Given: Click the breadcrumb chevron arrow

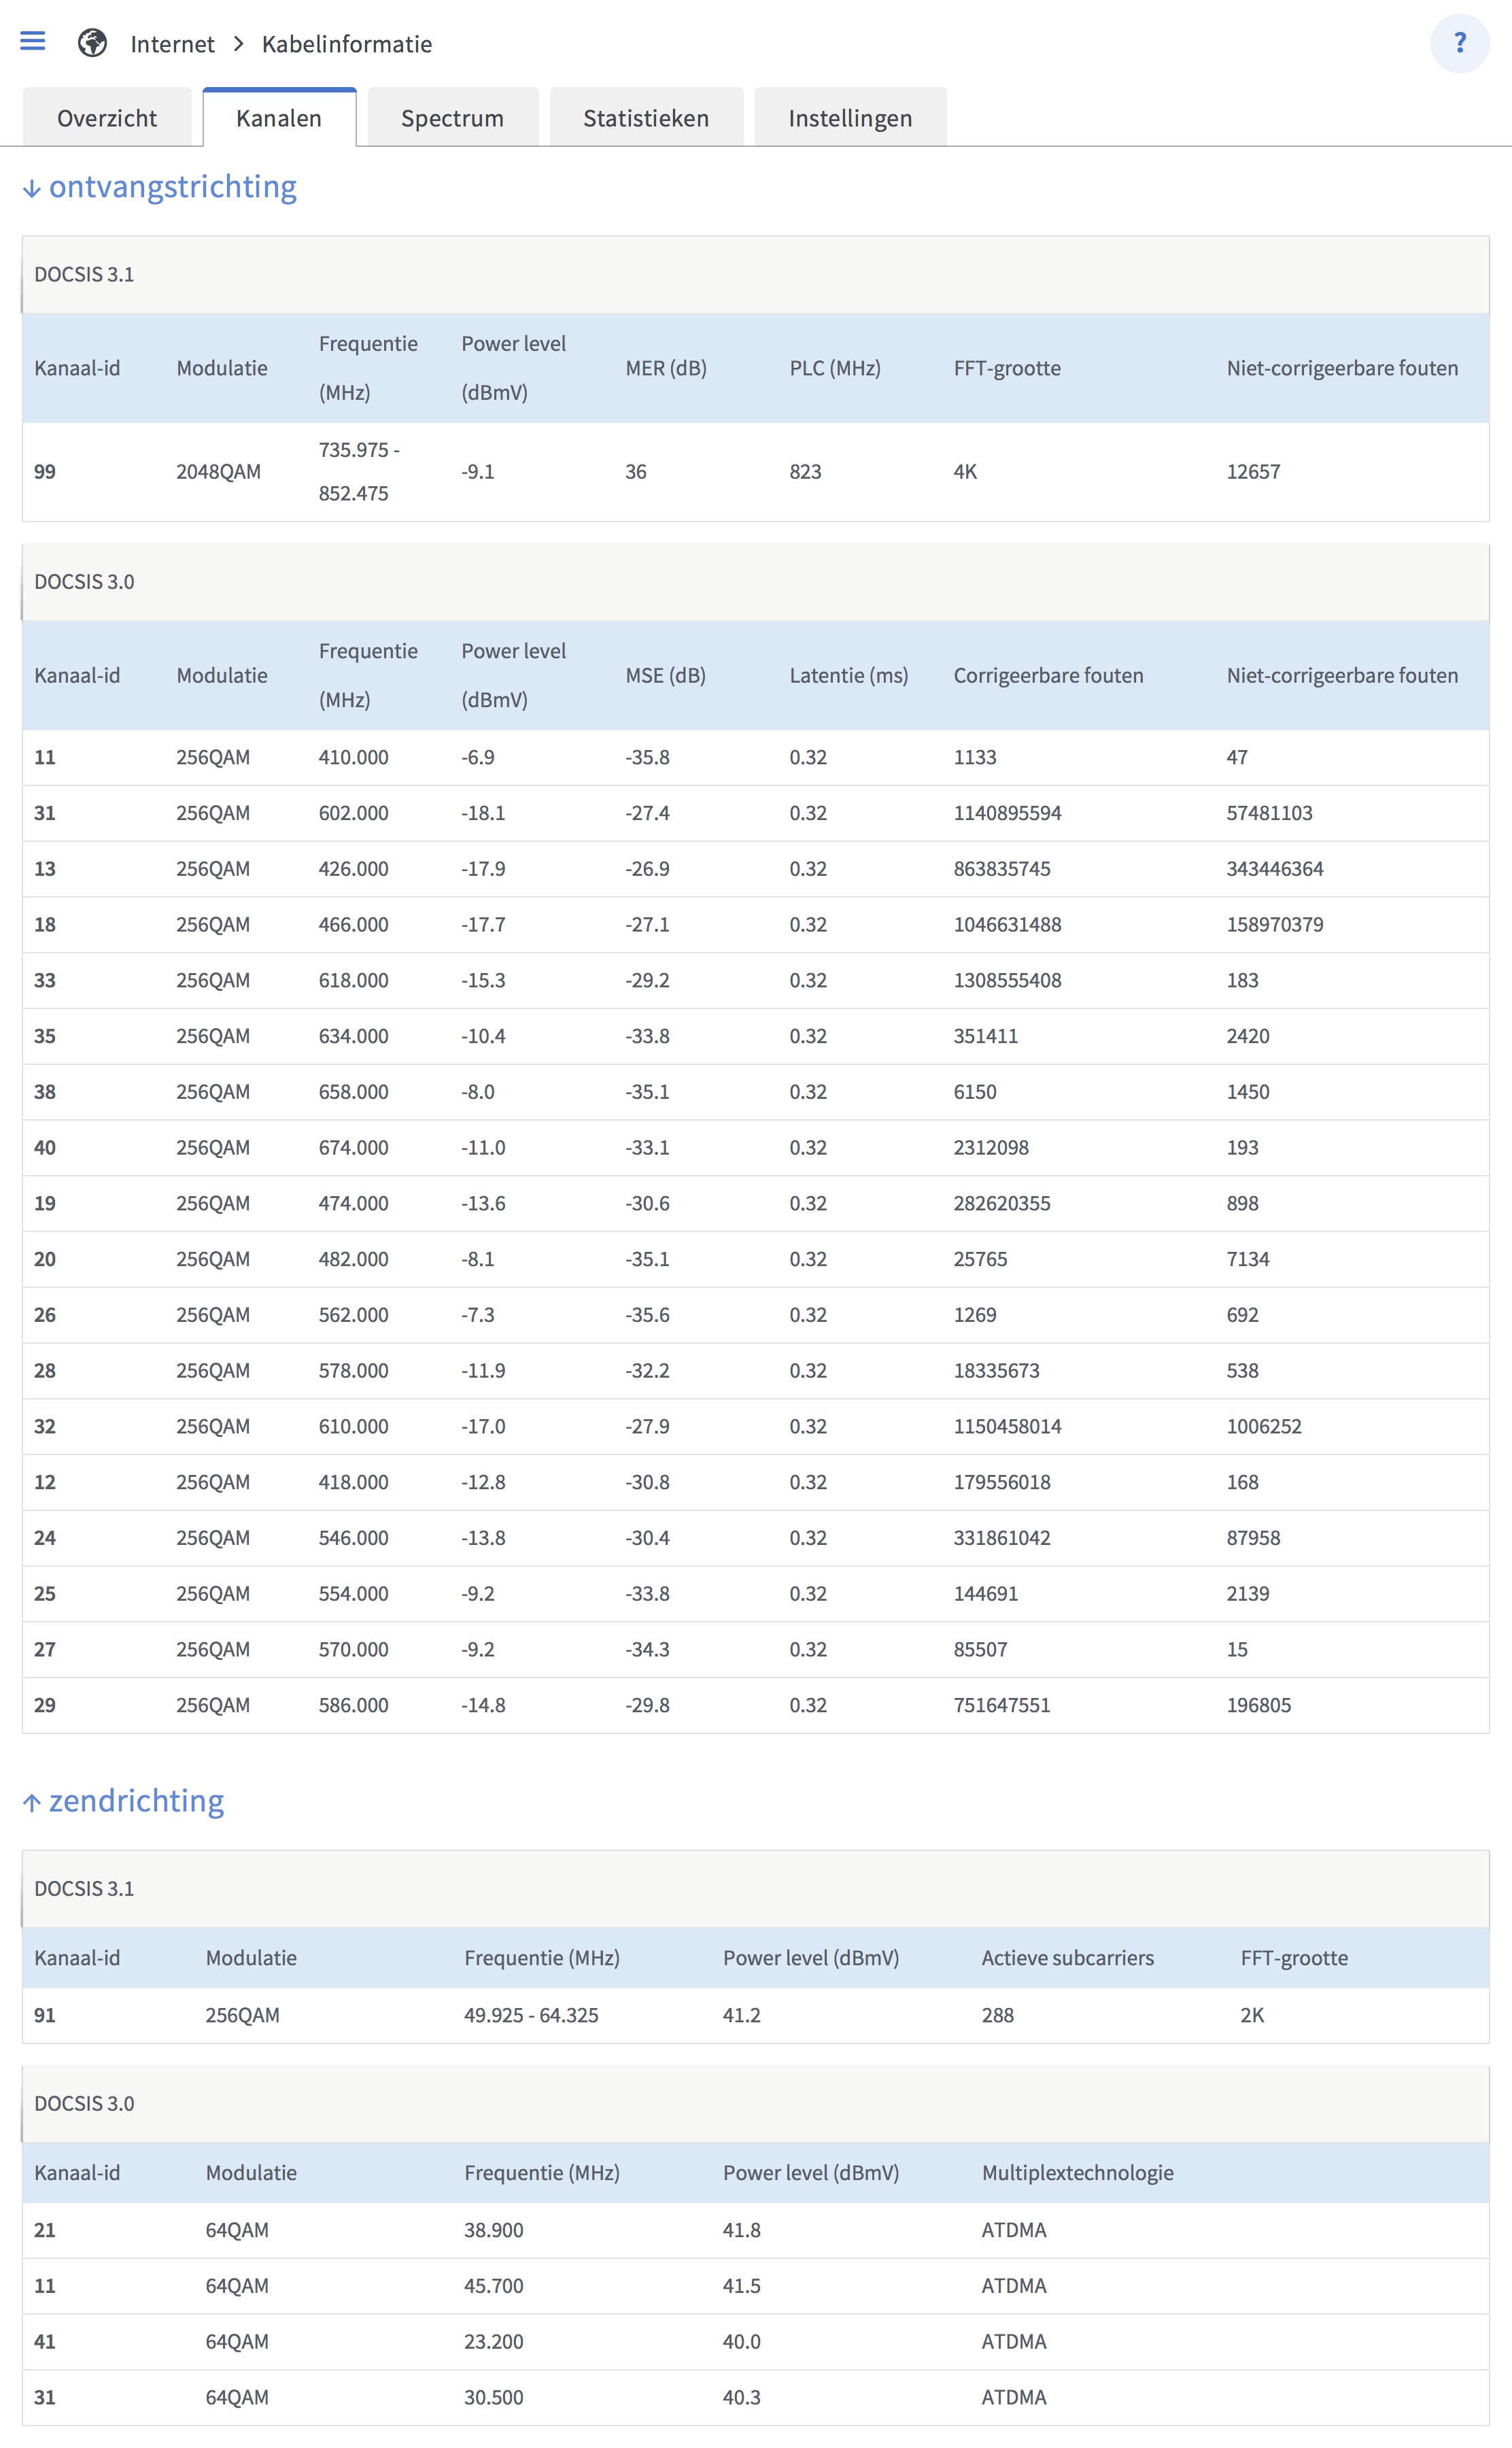Looking at the screenshot, I should 238,44.
